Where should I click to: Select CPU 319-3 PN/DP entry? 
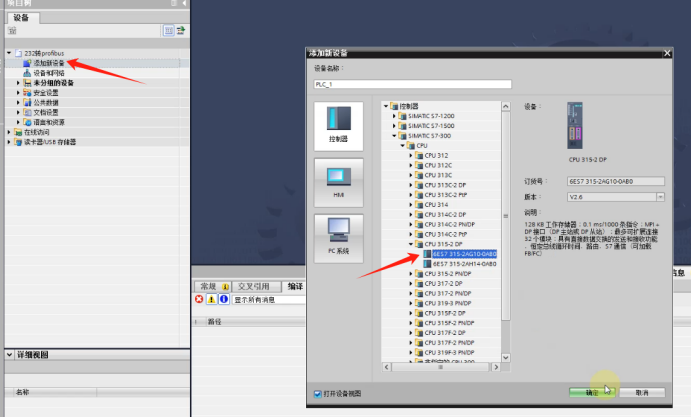tap(448, 303)
